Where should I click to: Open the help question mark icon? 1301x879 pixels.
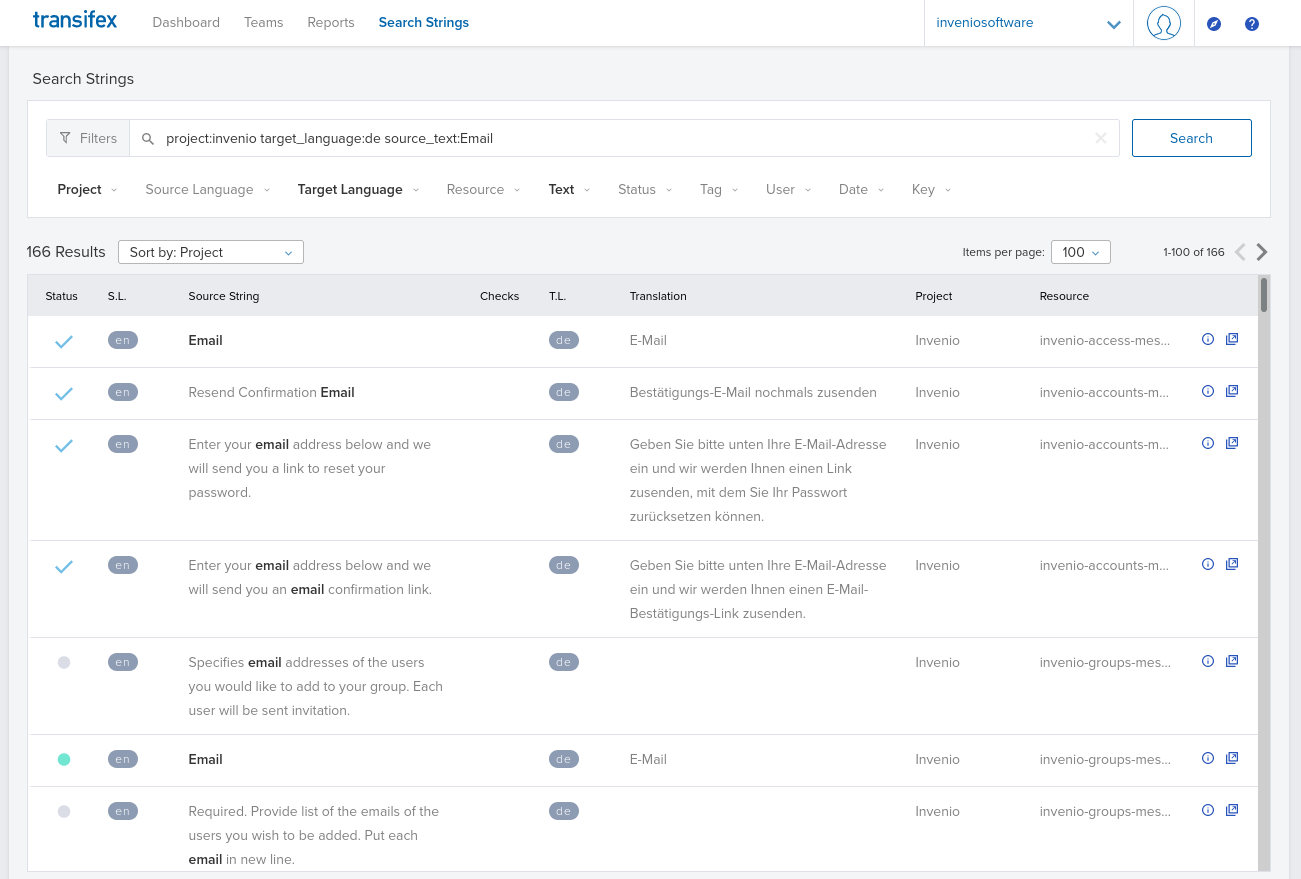pyautogui.click(x=1252, y=23)
